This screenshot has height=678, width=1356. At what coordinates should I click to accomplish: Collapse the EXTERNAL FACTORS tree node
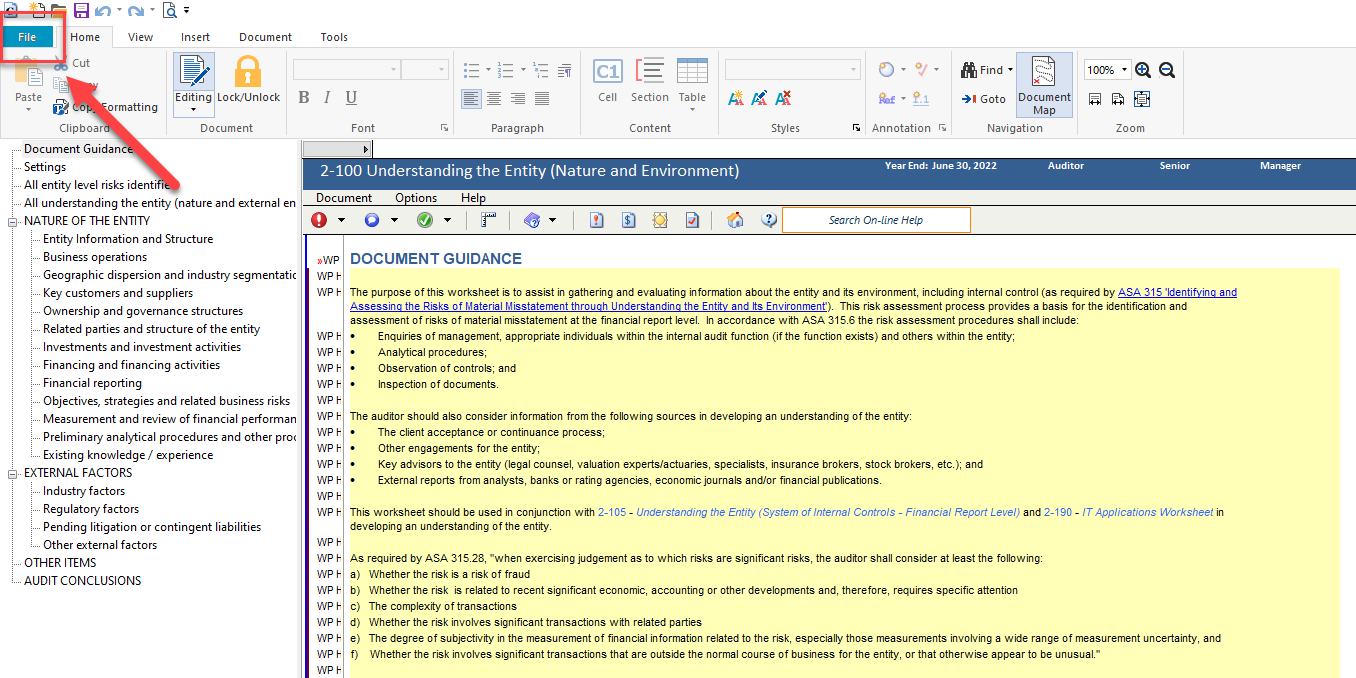tap(13, 473)
